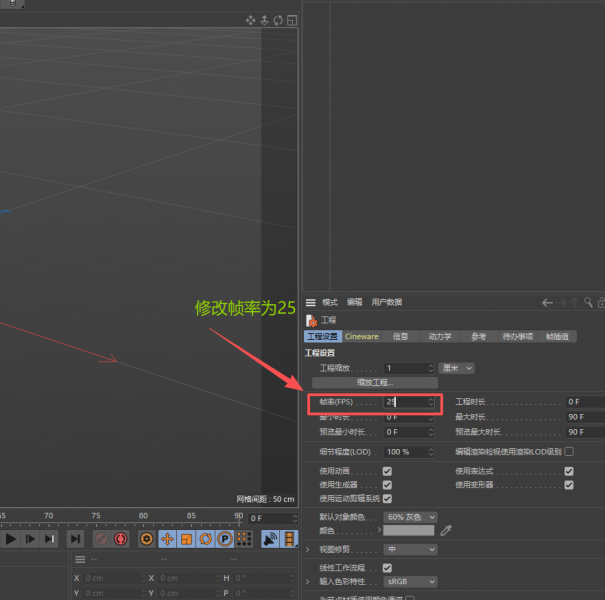Click the gray 颜色 color swatch
This screenshot has width=605, height=600.
[x=410, y=530]
